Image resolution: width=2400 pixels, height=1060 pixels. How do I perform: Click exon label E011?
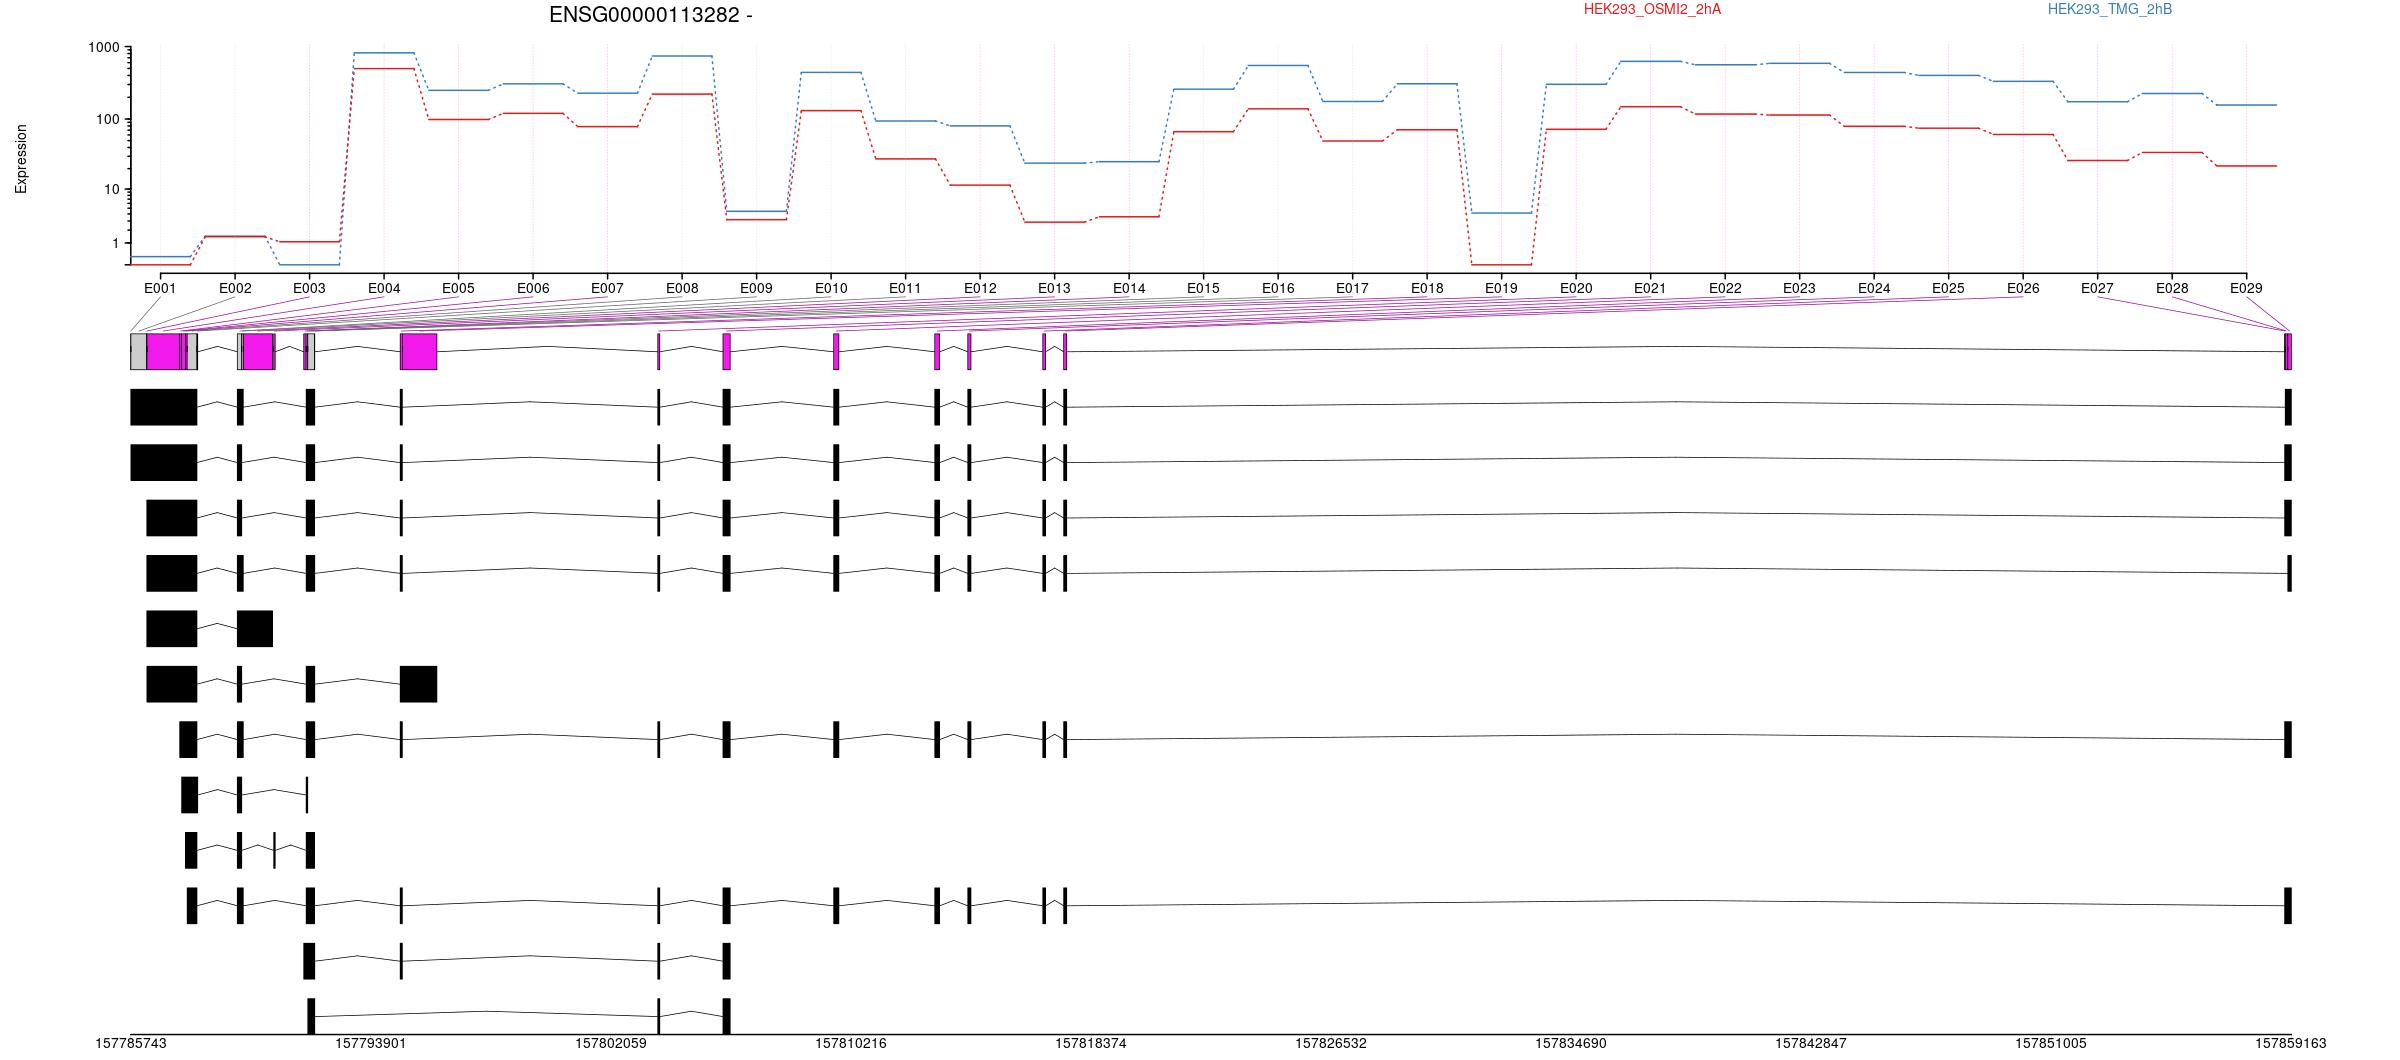click(905, 288)
